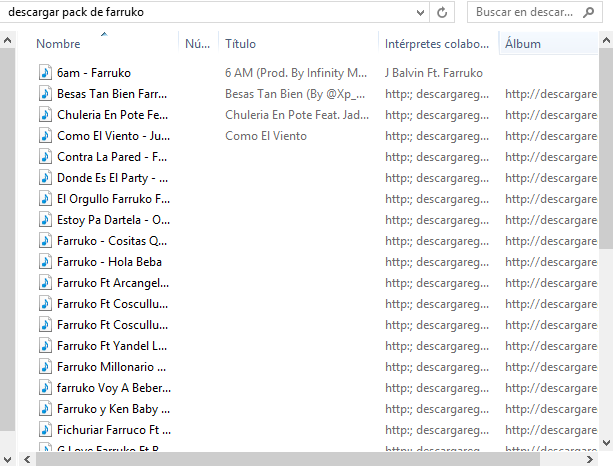Sort by the Nombre column header
The image size is (613, 466).
pos(58,44)
